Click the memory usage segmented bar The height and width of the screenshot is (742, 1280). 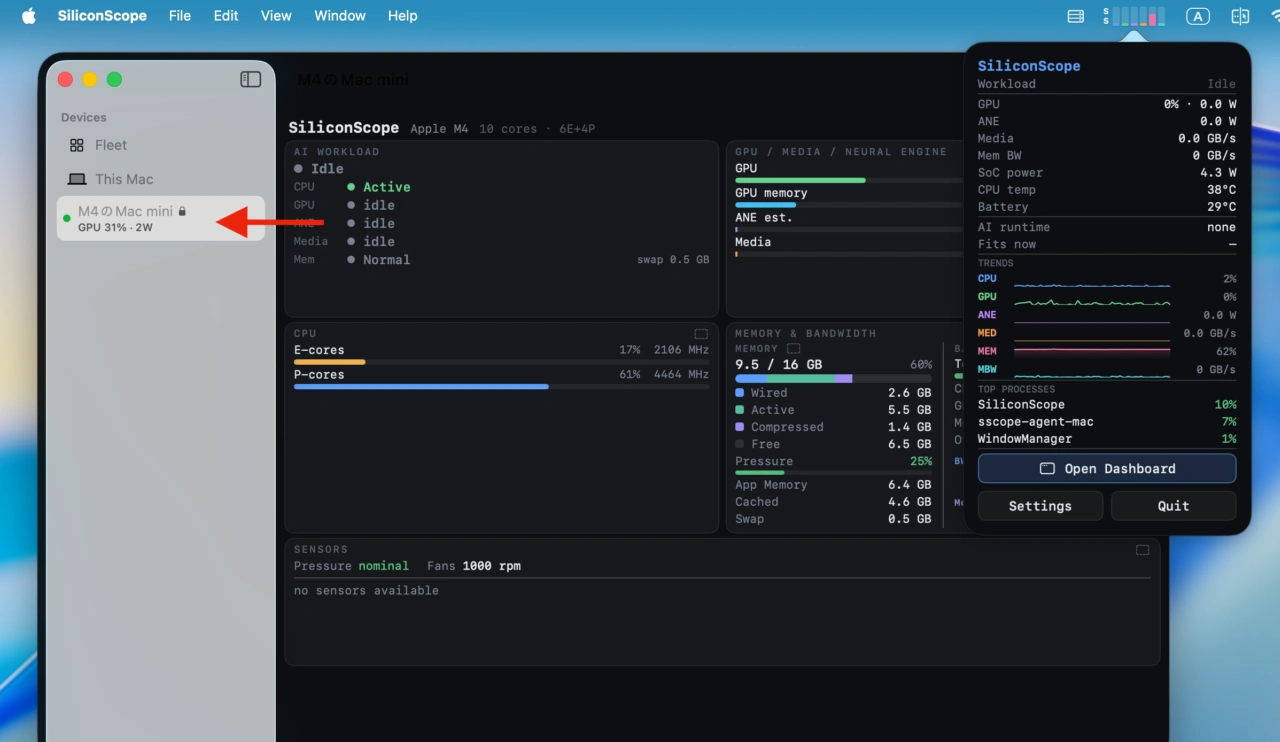(x=833, y=379)
